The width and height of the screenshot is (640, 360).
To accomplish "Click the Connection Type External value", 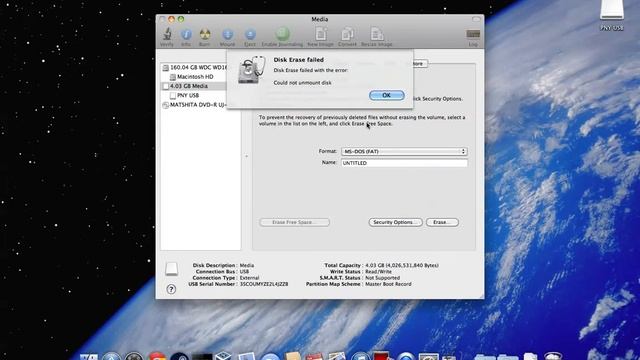I will pyautogui.click(x=249, y=278).
